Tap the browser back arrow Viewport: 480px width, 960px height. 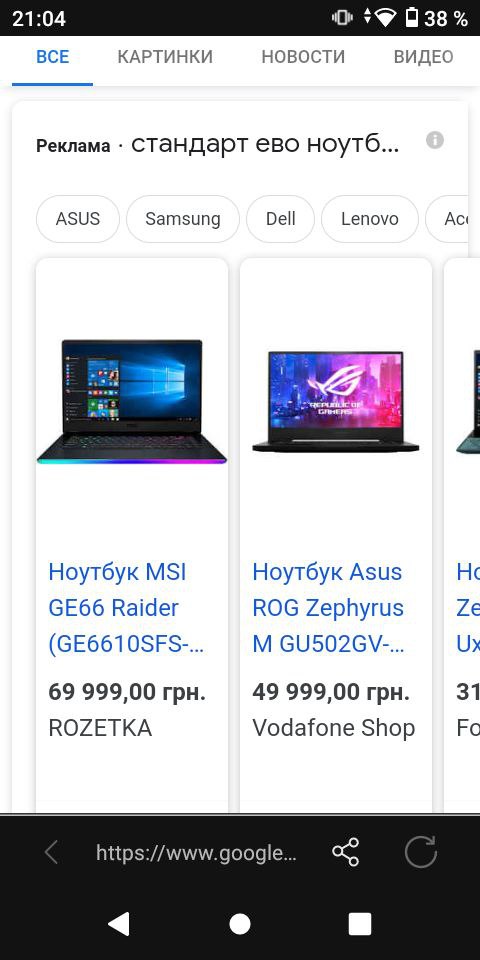[x=51, y=852]
